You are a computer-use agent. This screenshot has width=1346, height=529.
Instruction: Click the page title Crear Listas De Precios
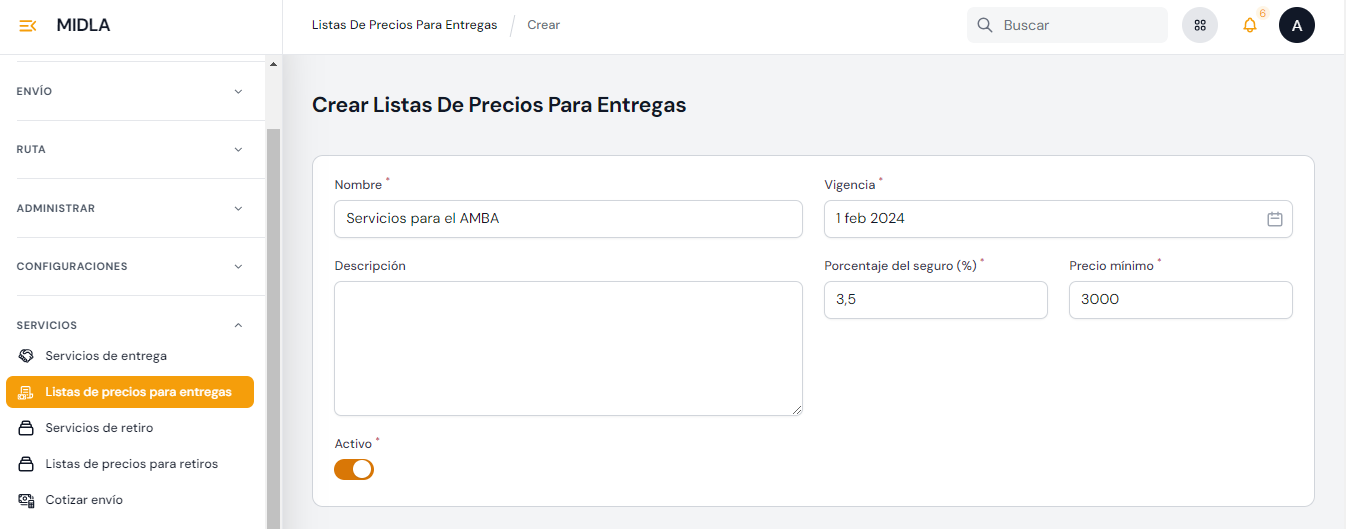pos(499,104)
